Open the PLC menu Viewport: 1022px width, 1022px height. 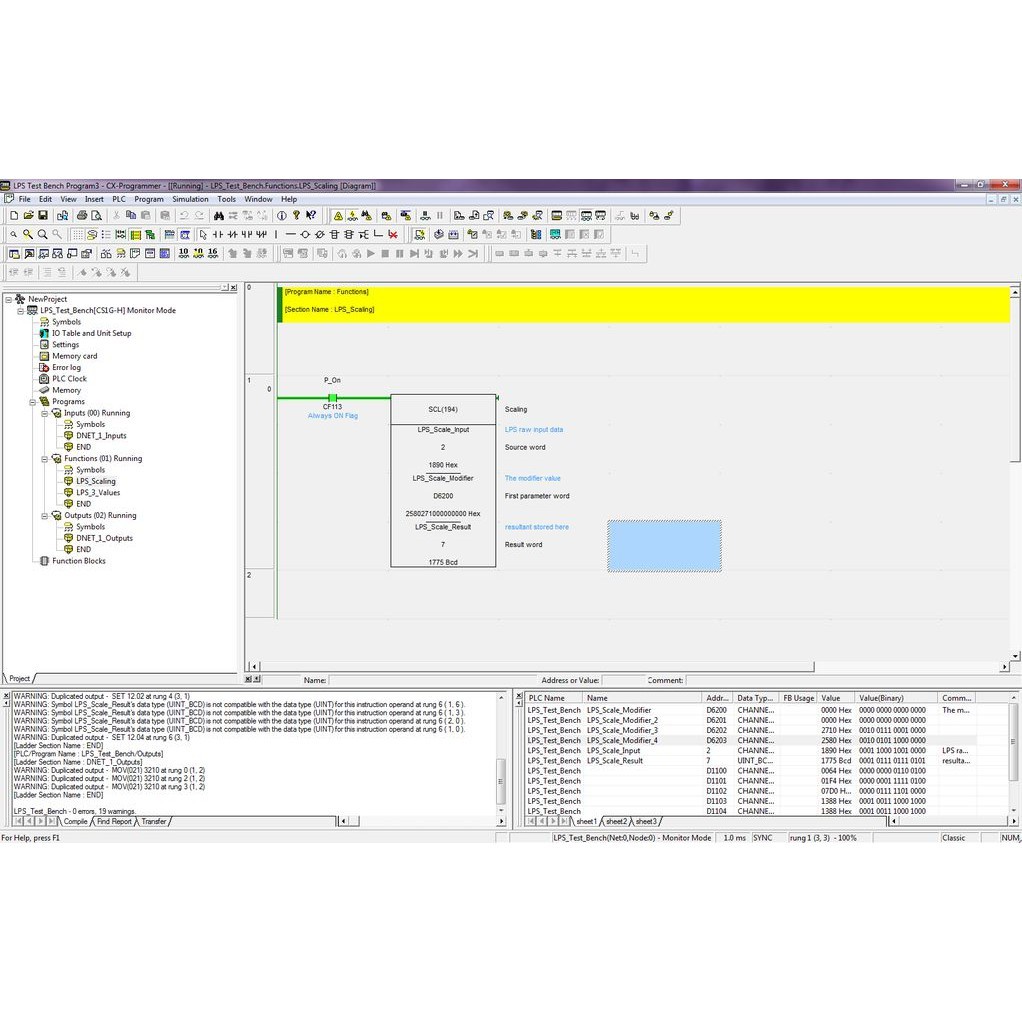(x=119, y=199)
